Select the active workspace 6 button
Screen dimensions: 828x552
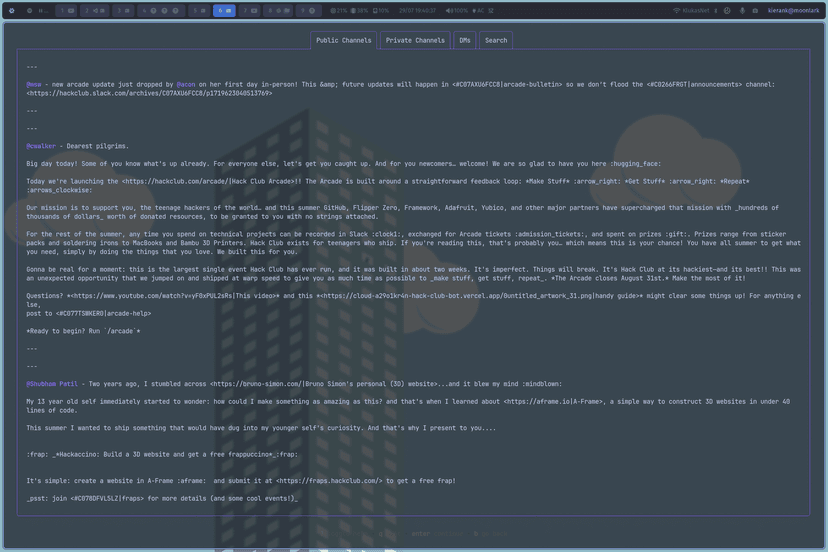[224, 11]
